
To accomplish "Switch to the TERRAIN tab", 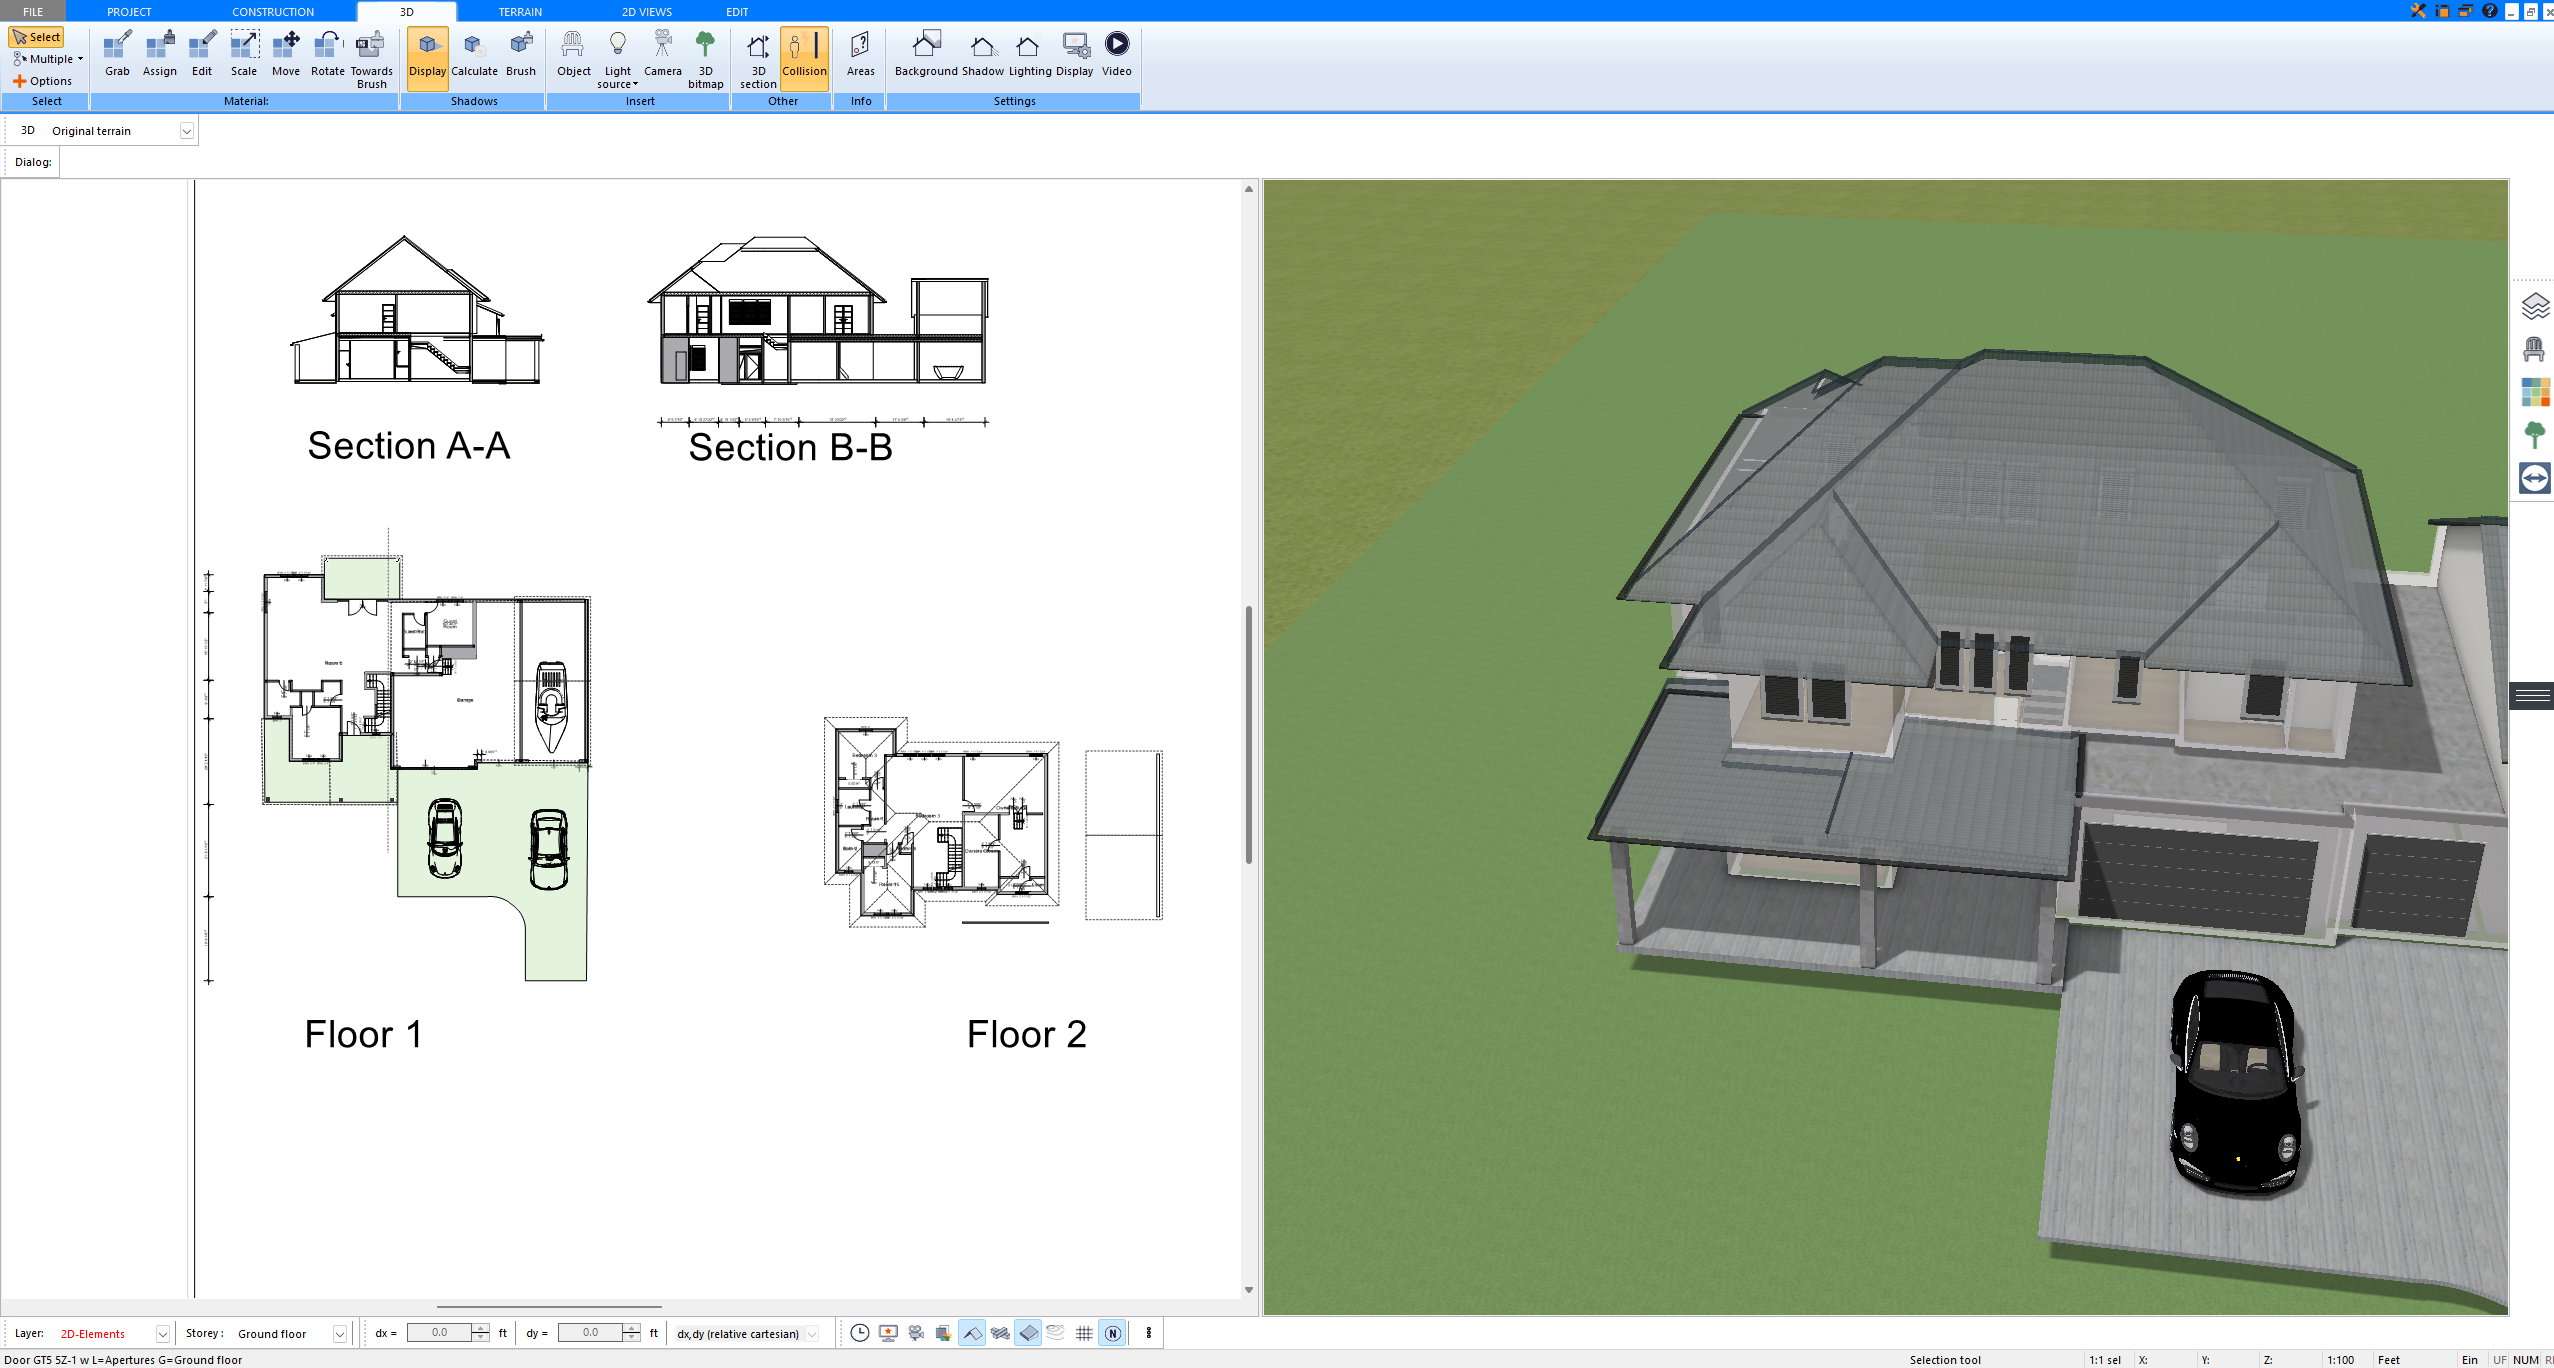I will [520, 12].
